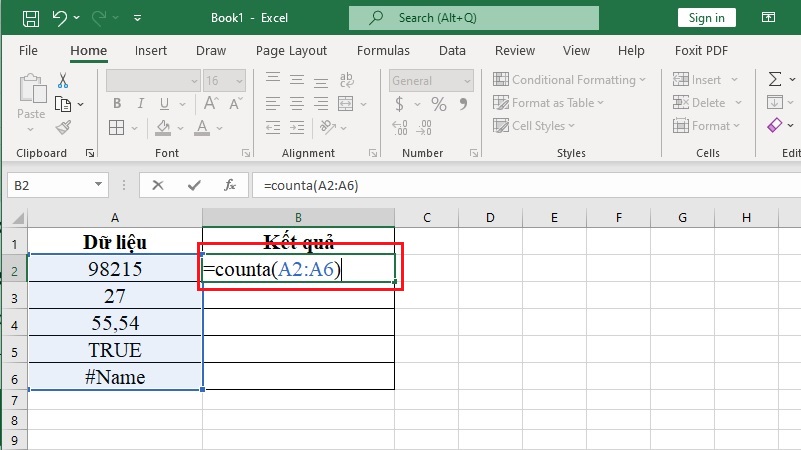The image size is (801, 450).
Task: Expand Font Color dropdown arrow
Action: pyautogui.click(x=219, y=128)
